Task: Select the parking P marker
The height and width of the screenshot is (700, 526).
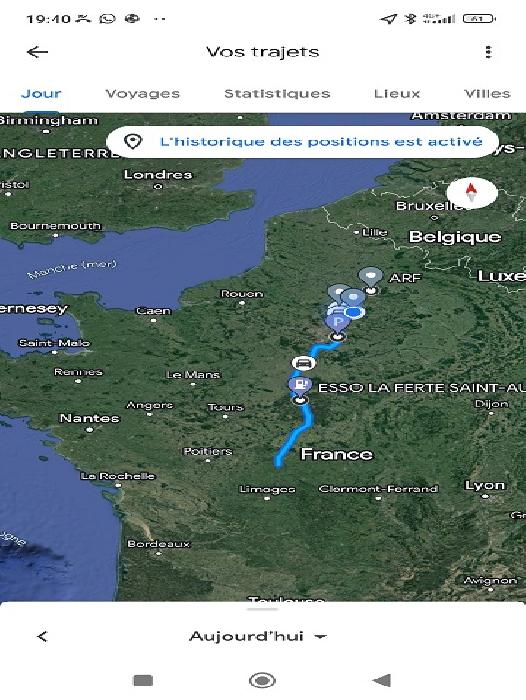Action: (338, 322)
